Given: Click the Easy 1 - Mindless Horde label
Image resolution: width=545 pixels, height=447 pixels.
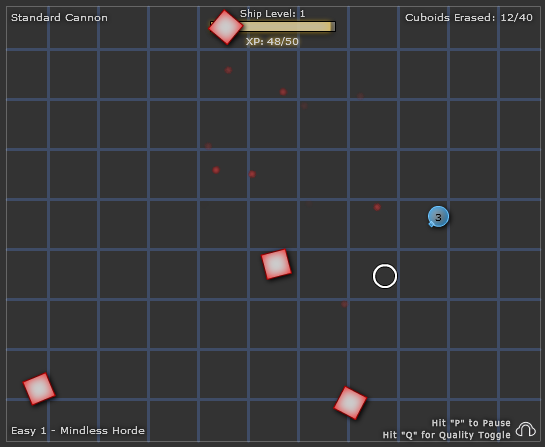Looking at the screenshot, I should [x=78, y=430].
